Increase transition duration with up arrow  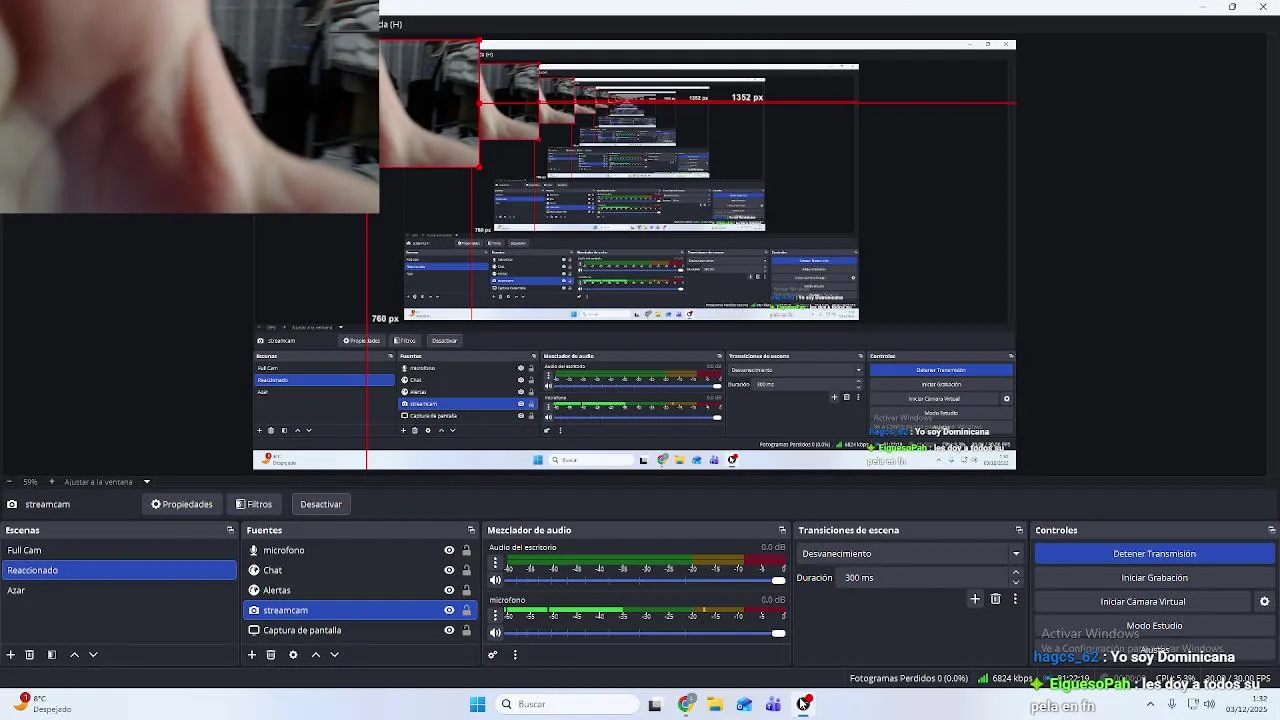click(x=1016, y=573)
